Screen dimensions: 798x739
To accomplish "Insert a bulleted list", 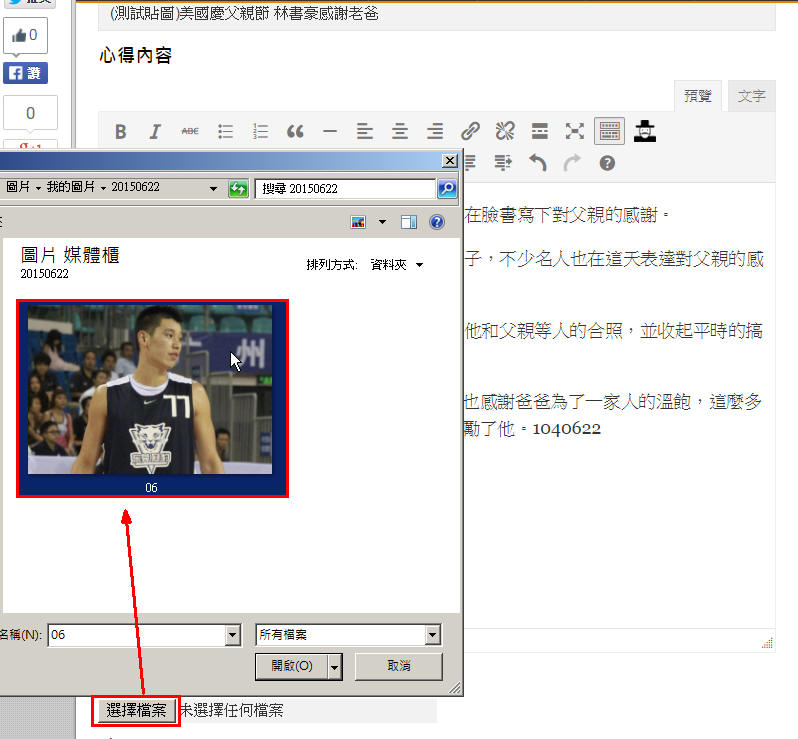I will [x=226, y=131].
